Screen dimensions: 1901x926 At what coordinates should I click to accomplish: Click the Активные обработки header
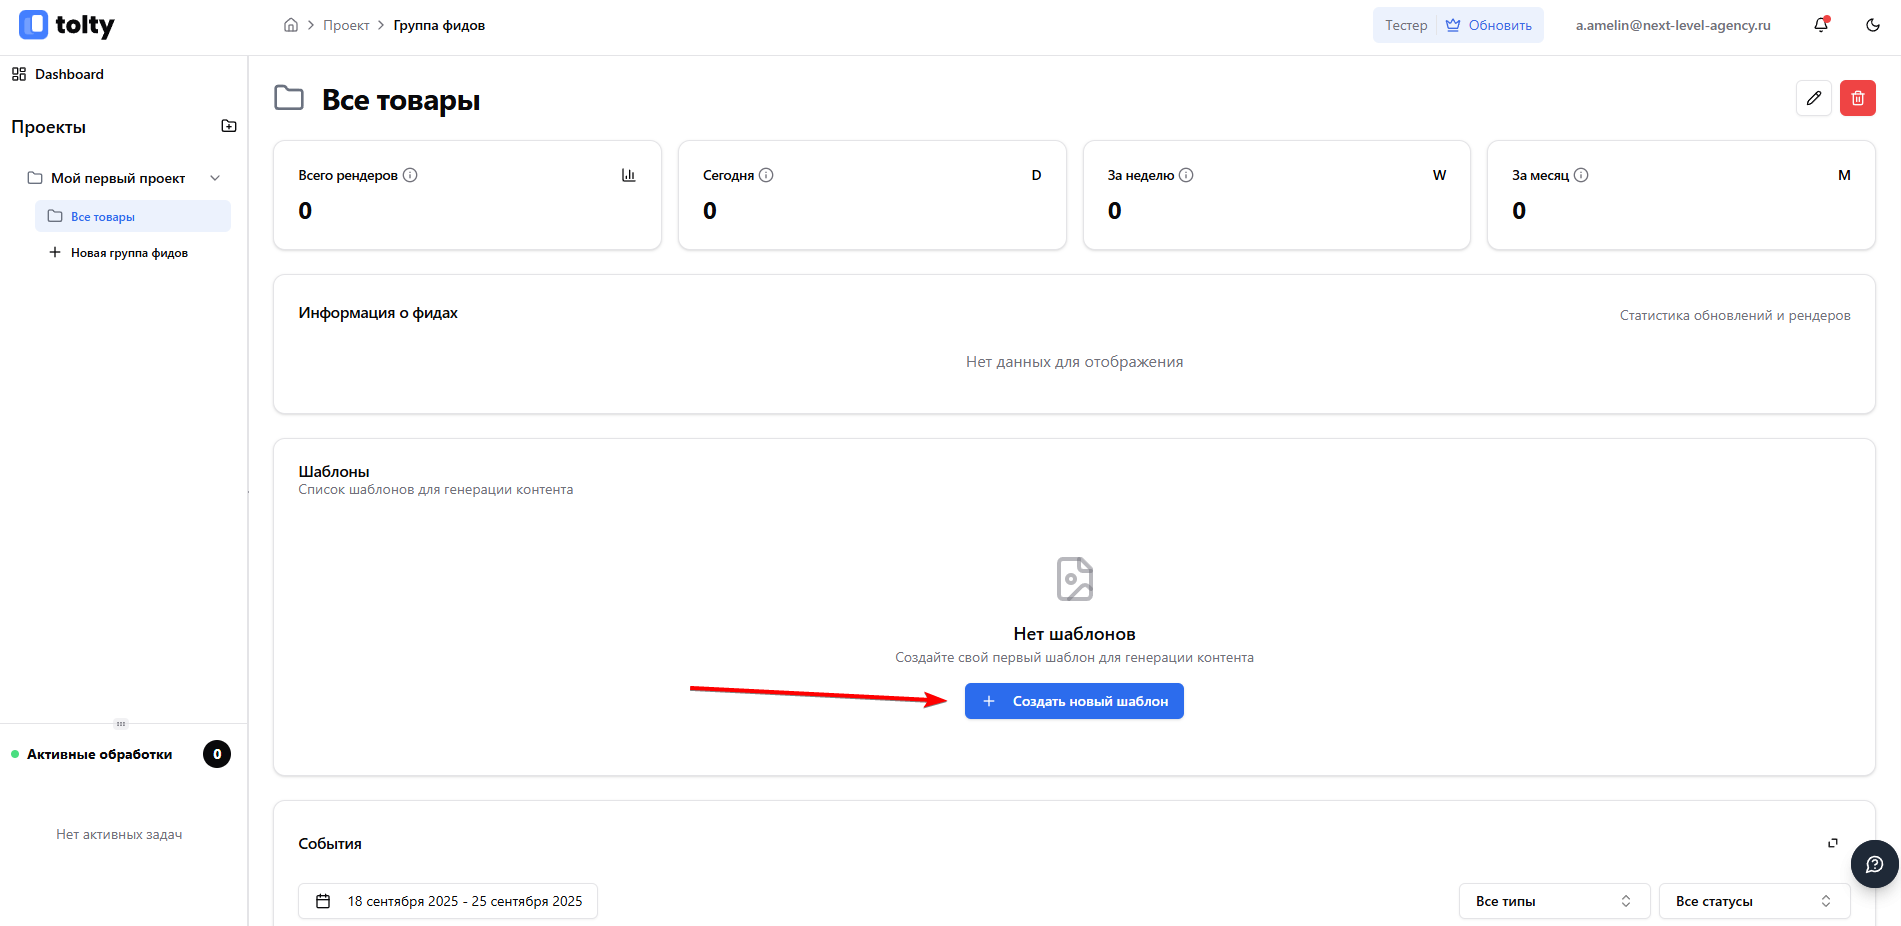point(99,754)
